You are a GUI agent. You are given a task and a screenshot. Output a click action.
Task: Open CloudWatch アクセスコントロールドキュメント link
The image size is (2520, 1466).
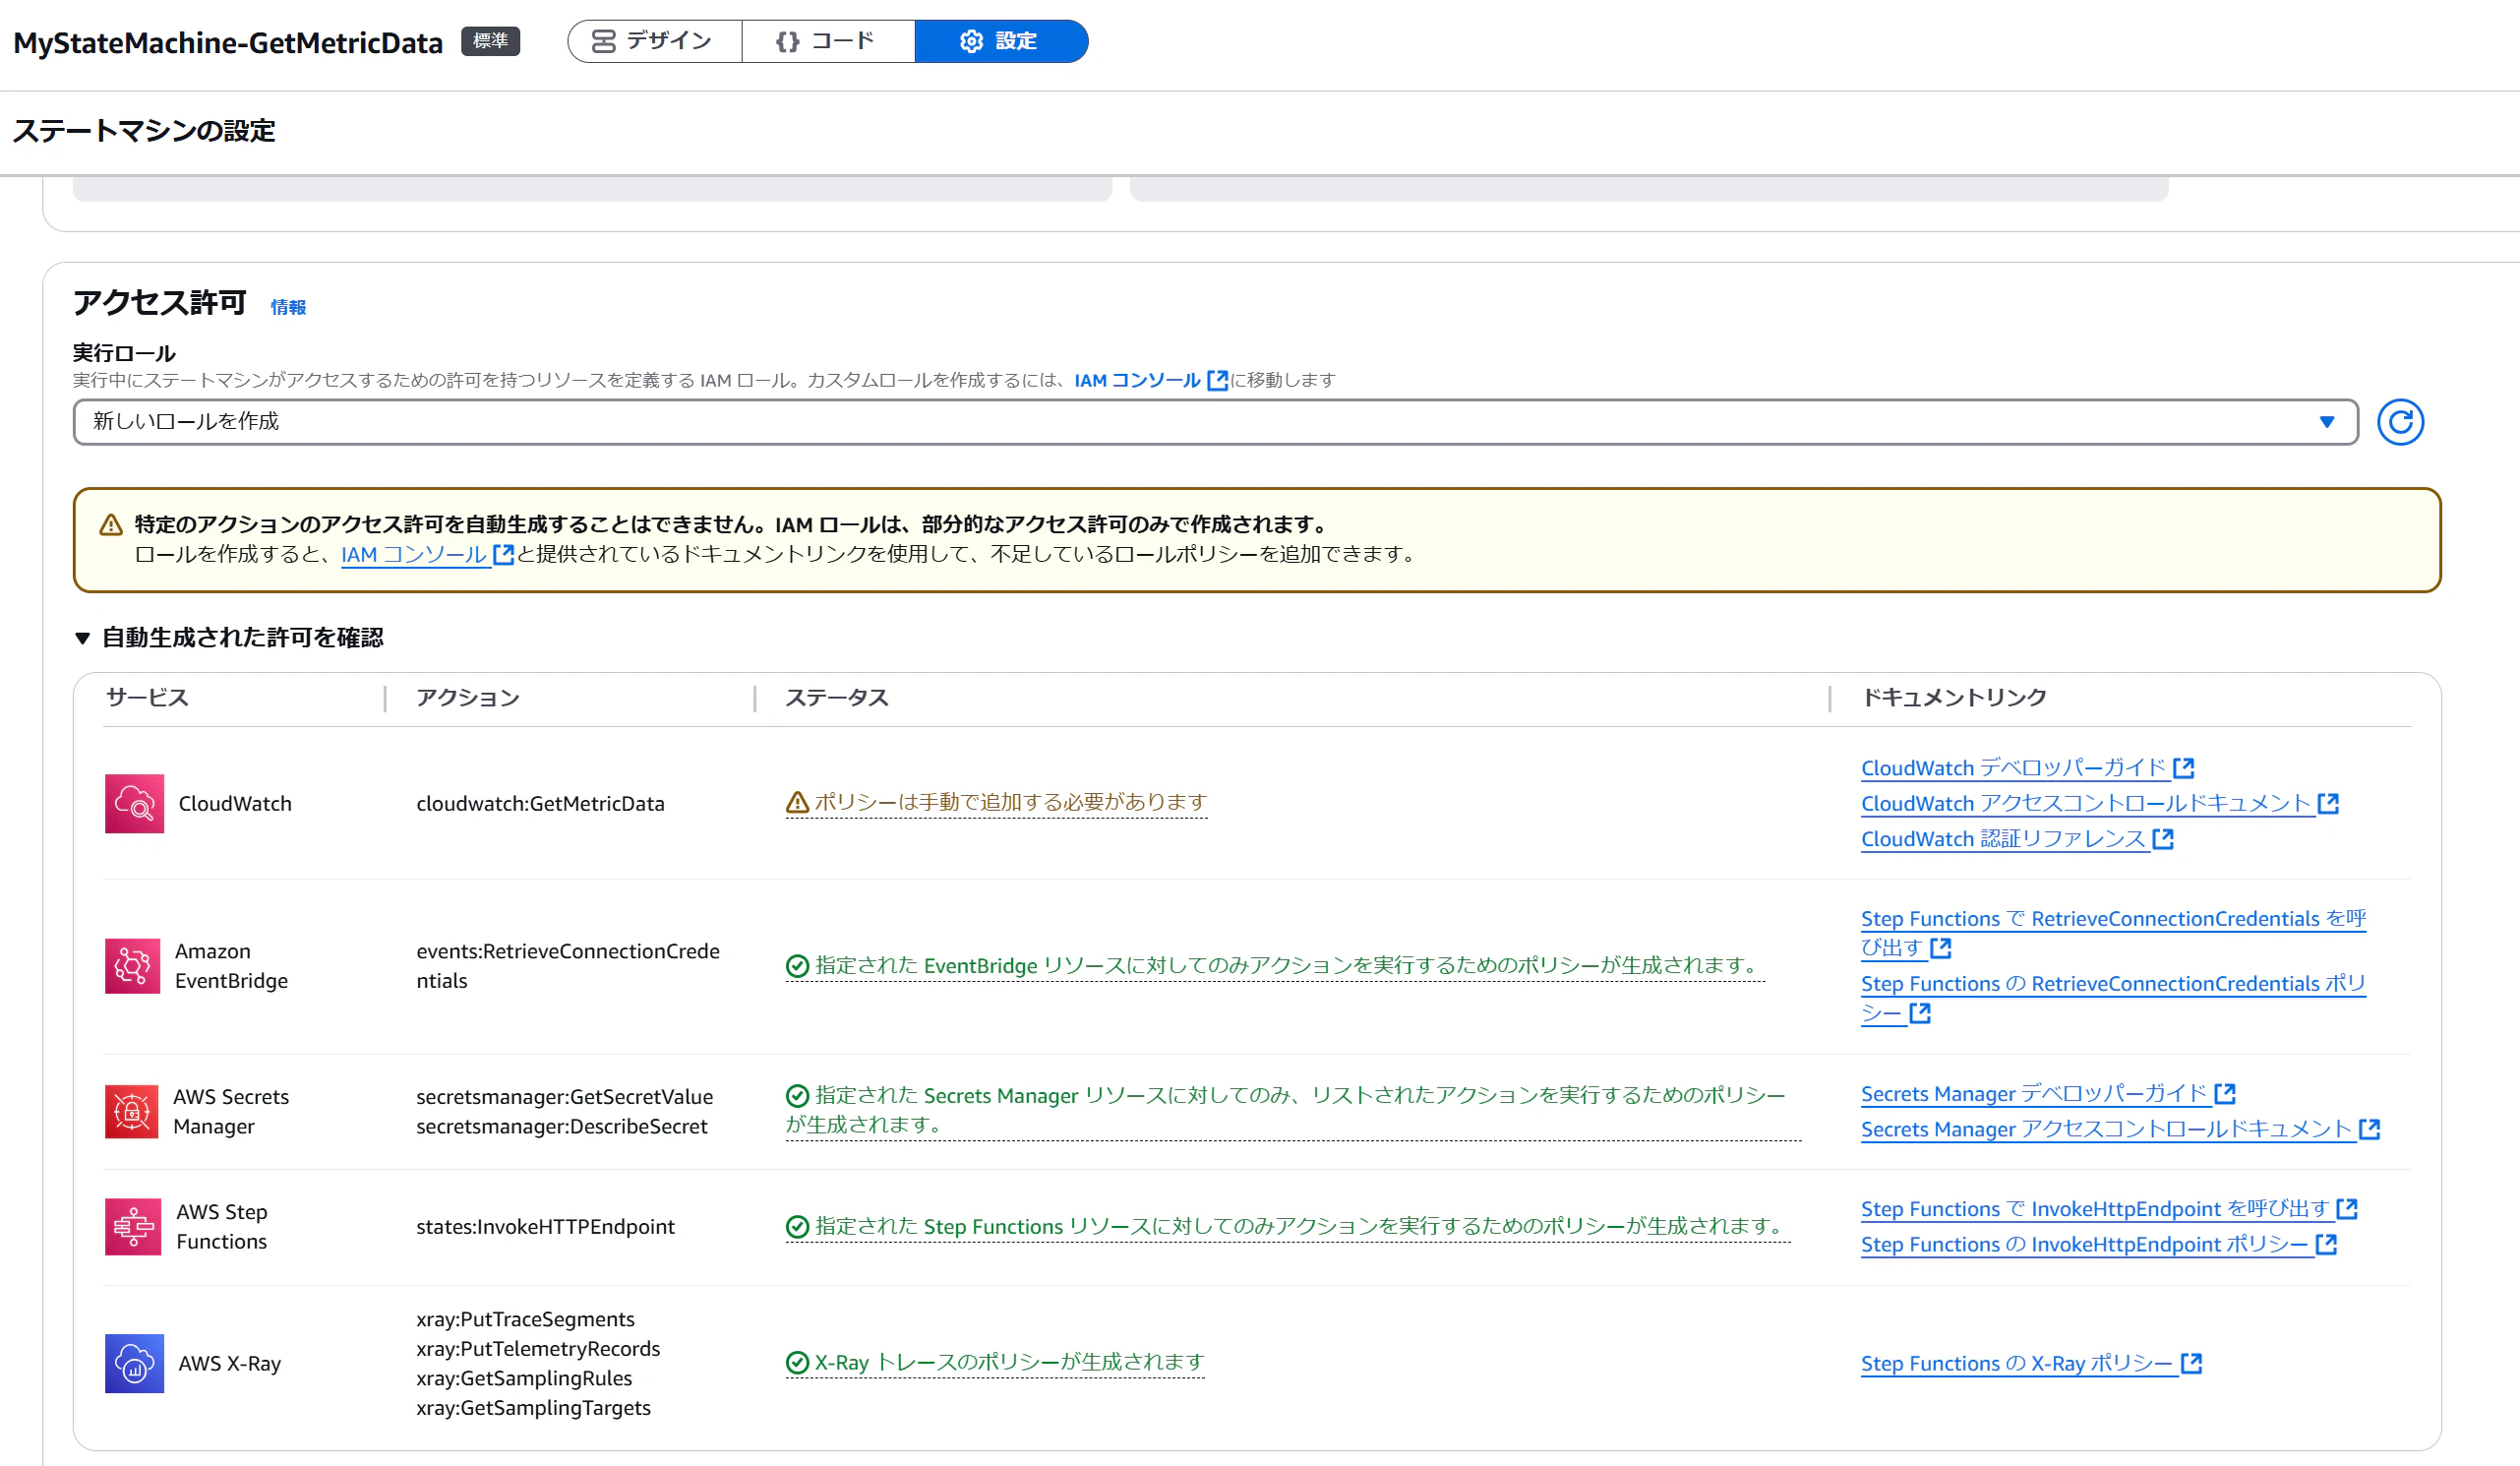(2085, 803)
